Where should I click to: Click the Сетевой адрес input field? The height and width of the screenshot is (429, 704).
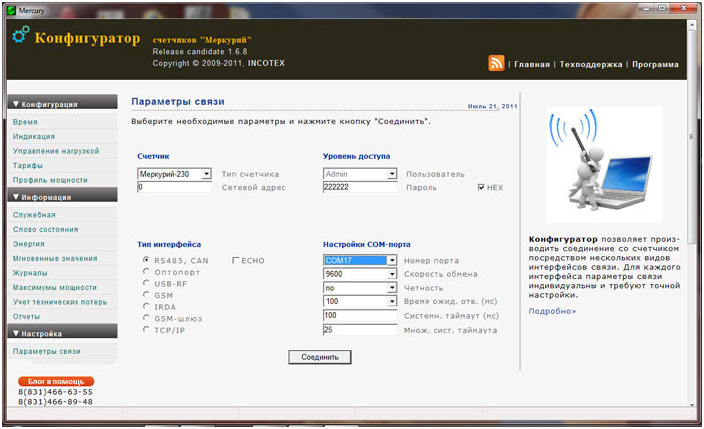coord(174,187)
